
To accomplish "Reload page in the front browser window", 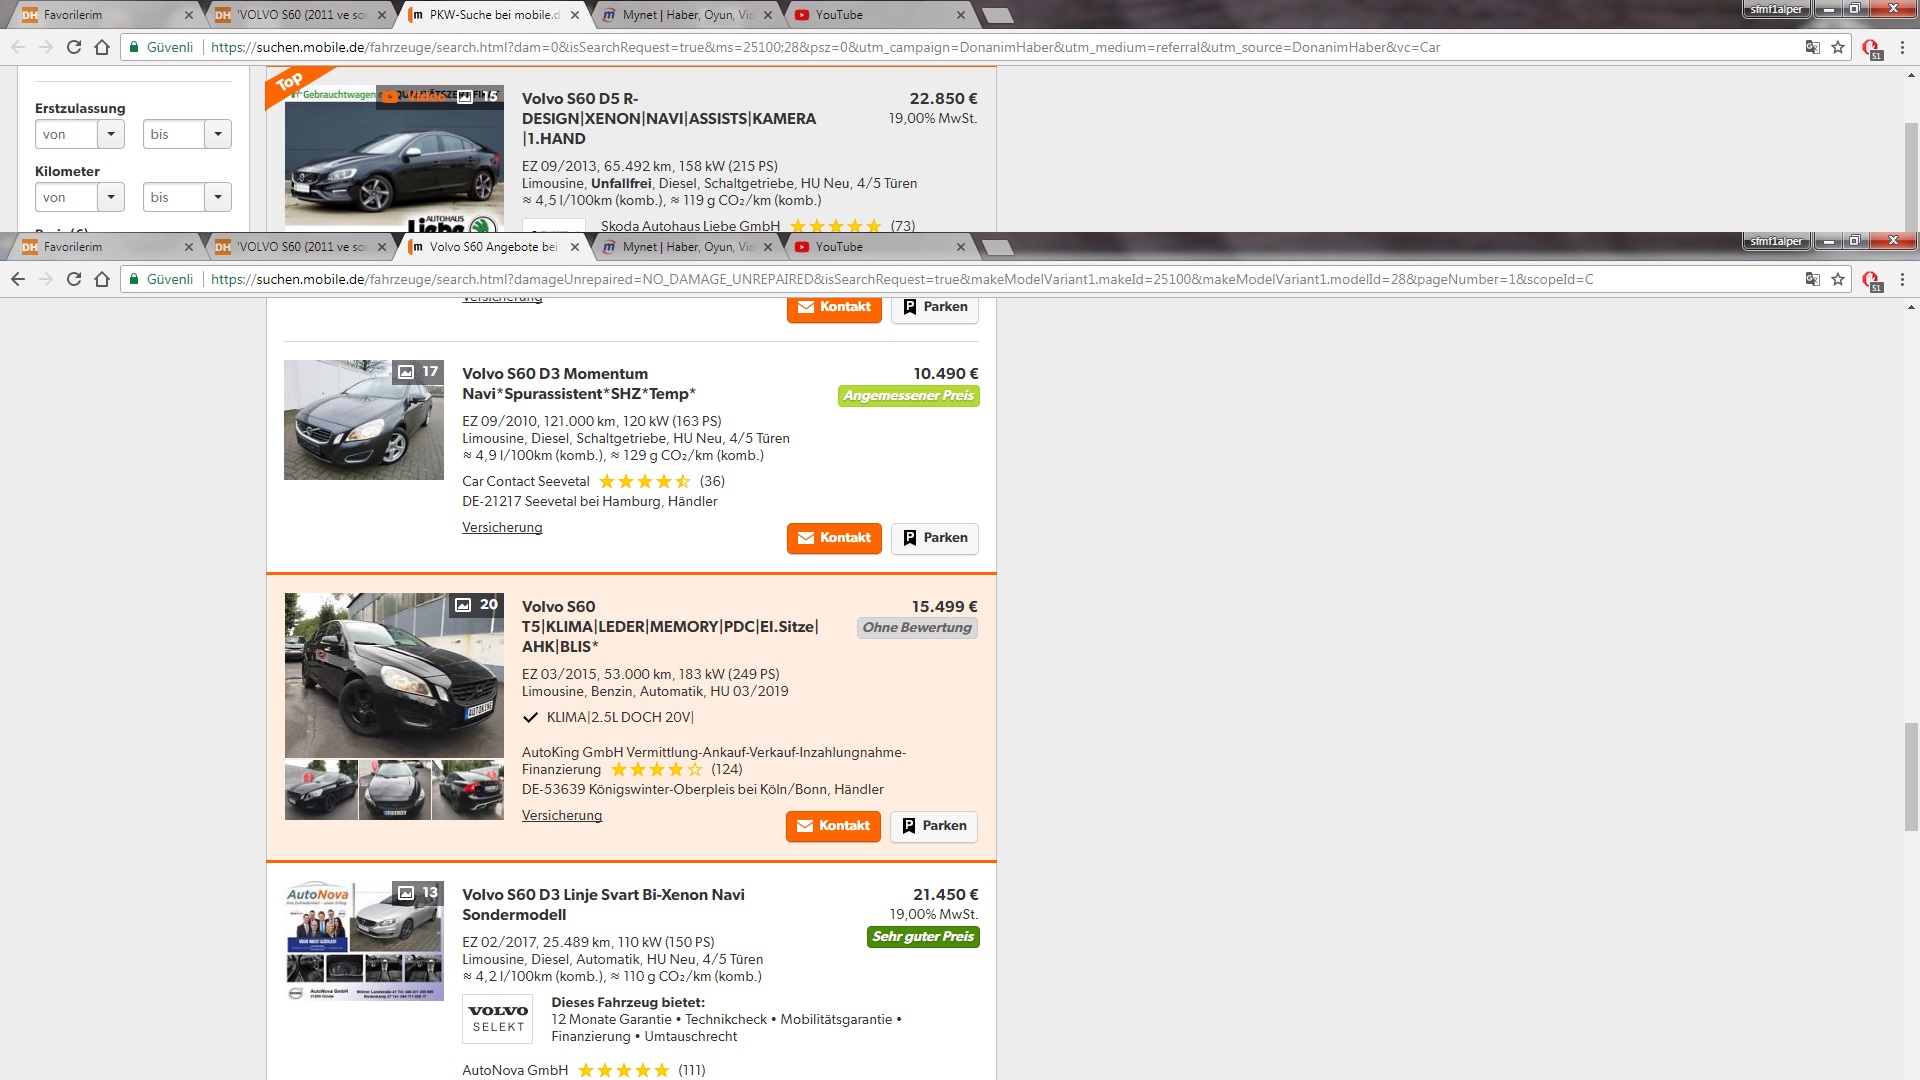I will tap(74, 279).
